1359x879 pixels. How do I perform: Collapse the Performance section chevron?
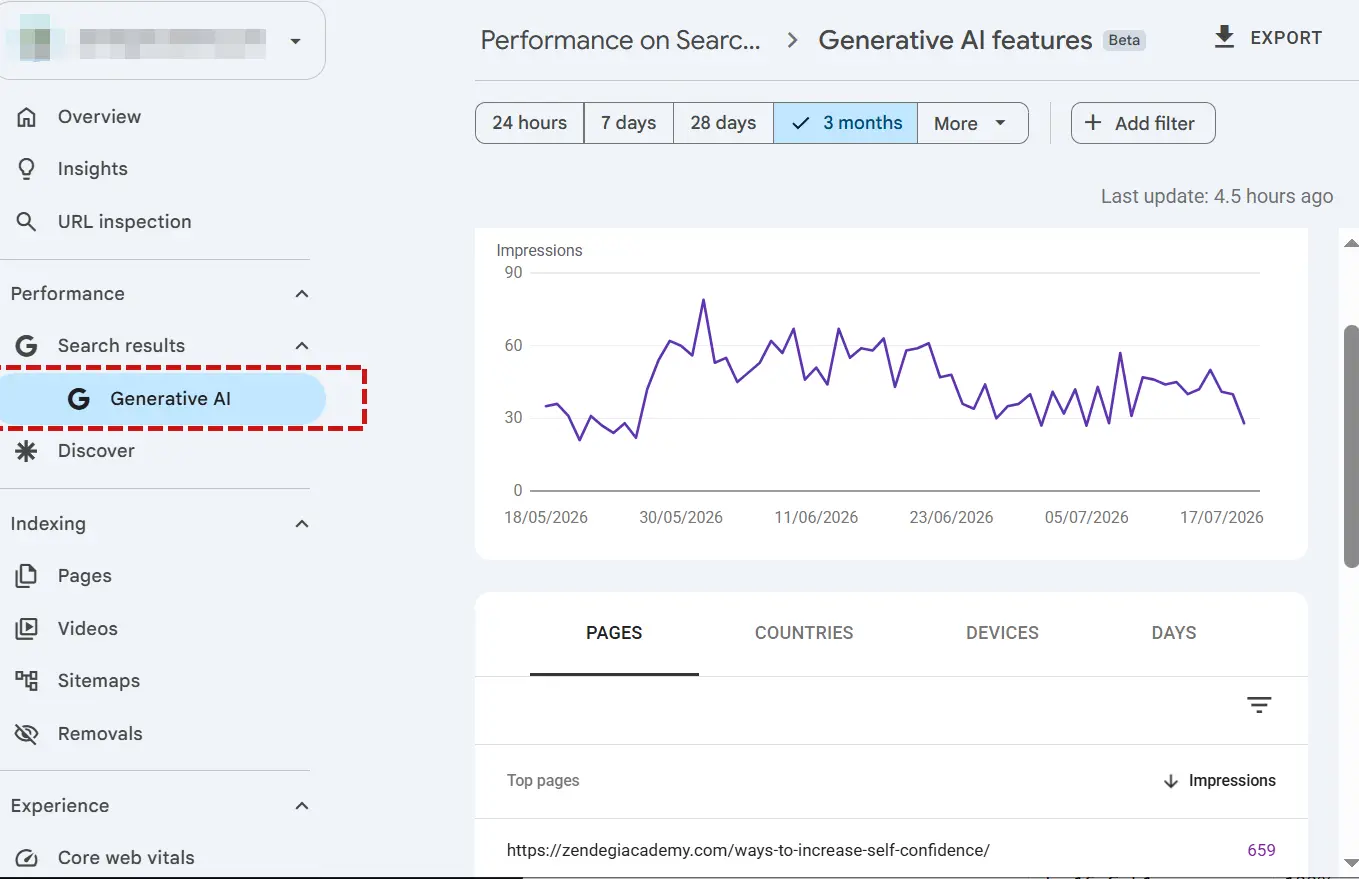pyautogui.click(x=302, y=294)
